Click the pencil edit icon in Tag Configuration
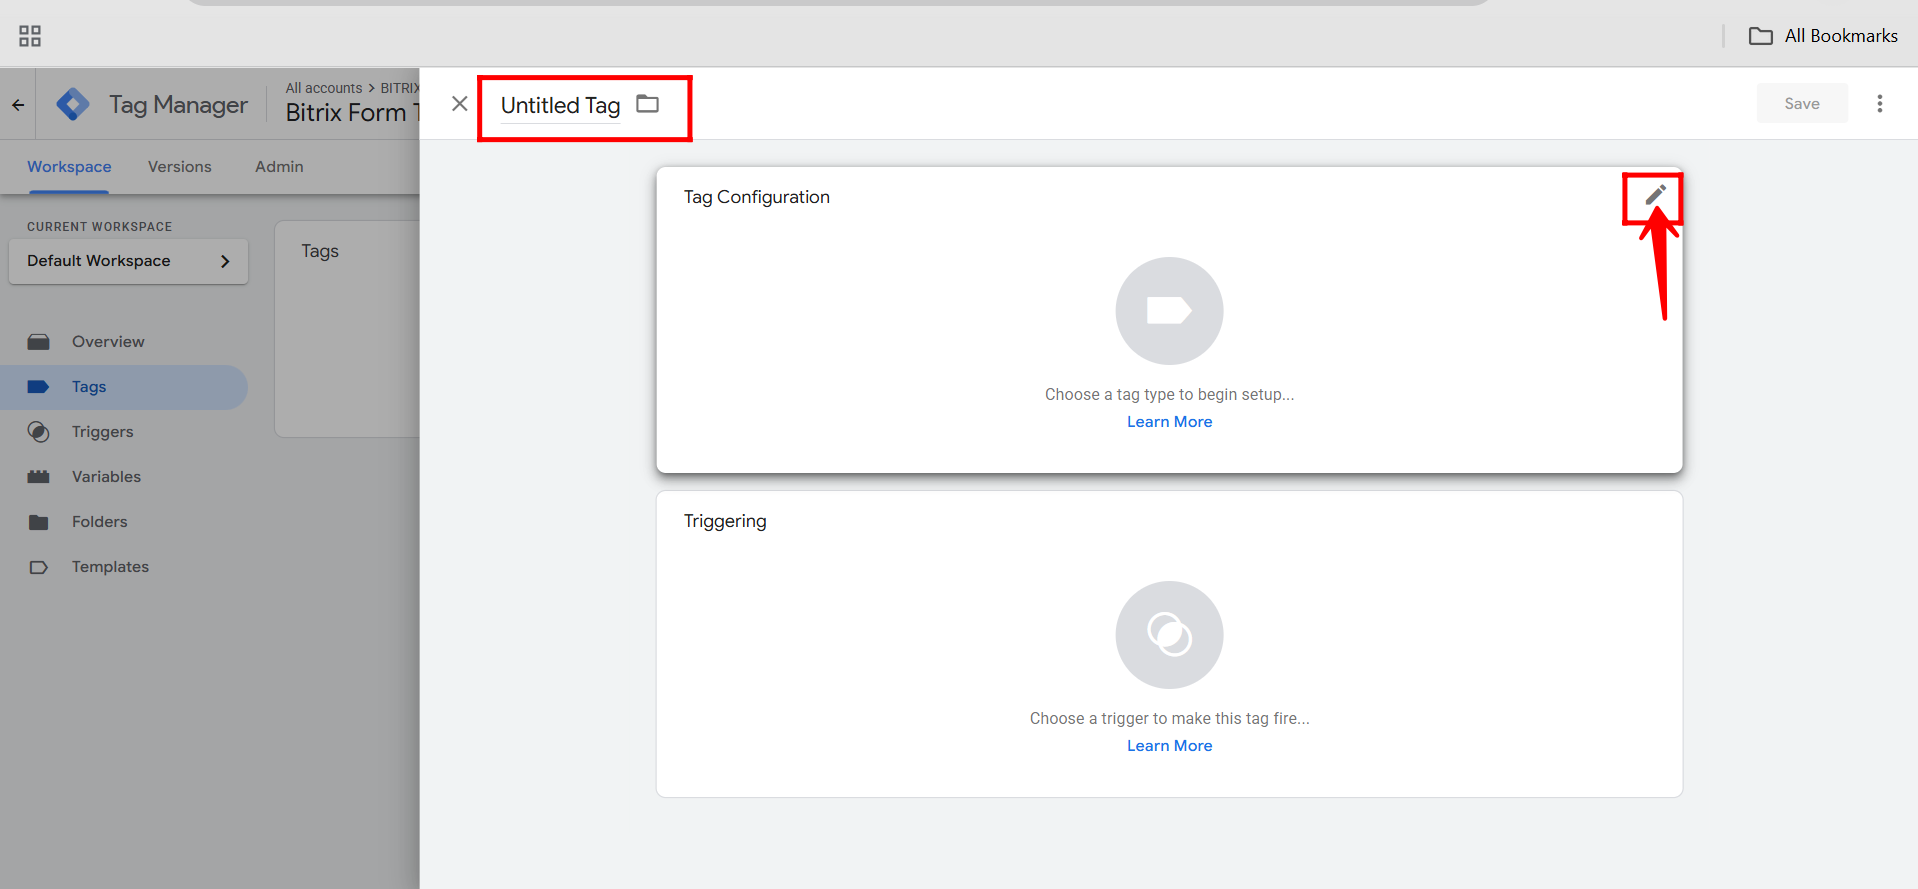The image size is (1918, 889). pyautogui.click(x=1655, y=195)
